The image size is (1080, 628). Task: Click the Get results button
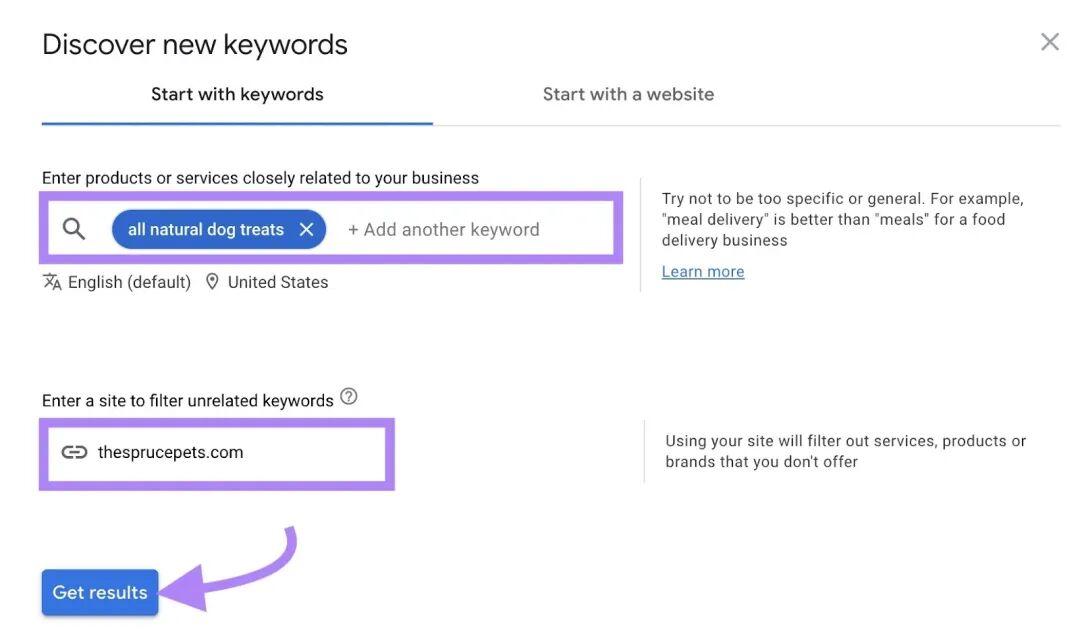[100, 592]
